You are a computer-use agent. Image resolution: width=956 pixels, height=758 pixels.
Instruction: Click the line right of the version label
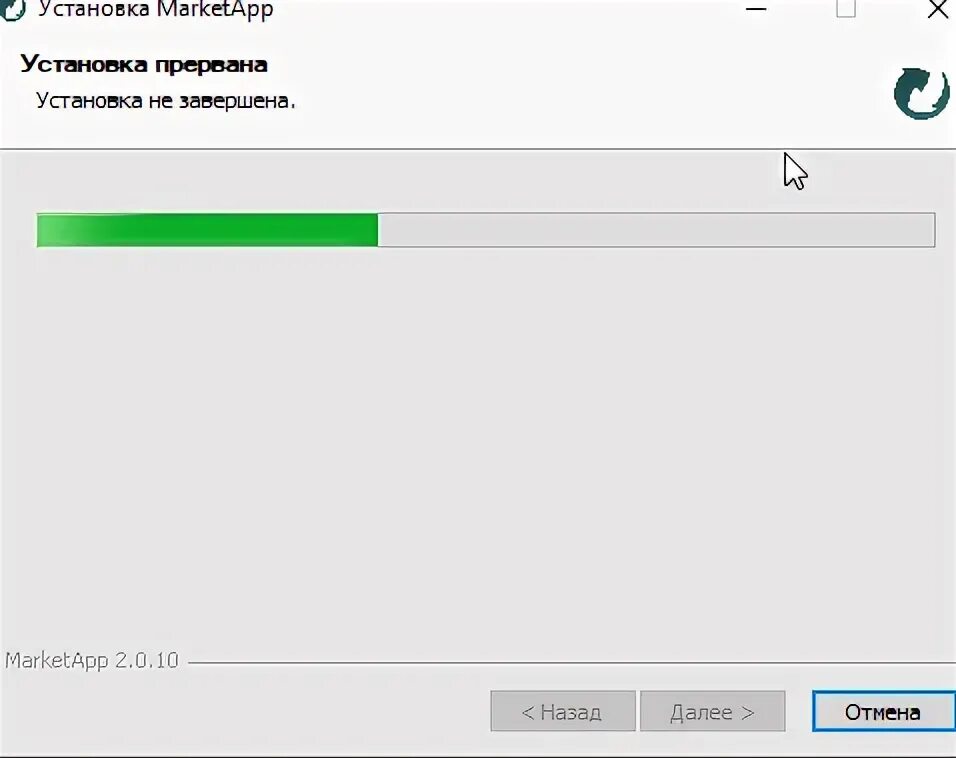pos(572,662)
